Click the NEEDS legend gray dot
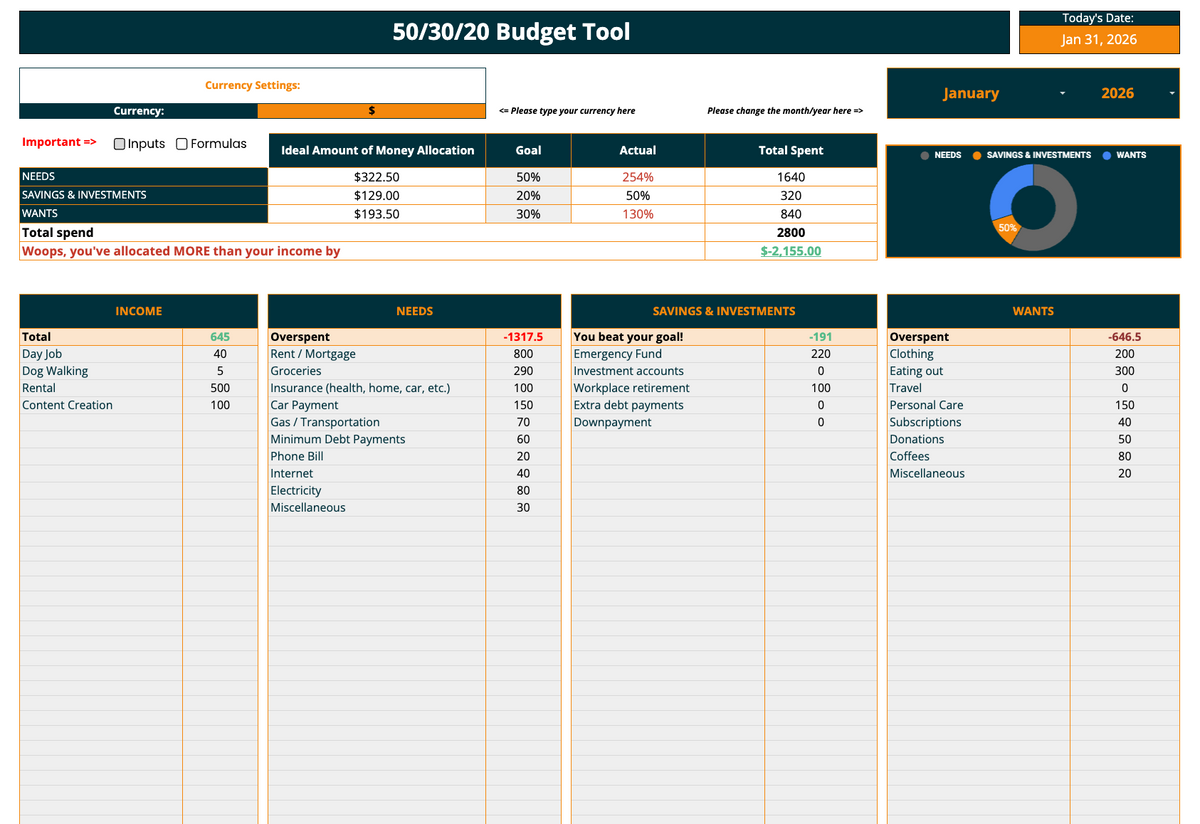This screenshot has height=824, width=1200. [926, 156]
